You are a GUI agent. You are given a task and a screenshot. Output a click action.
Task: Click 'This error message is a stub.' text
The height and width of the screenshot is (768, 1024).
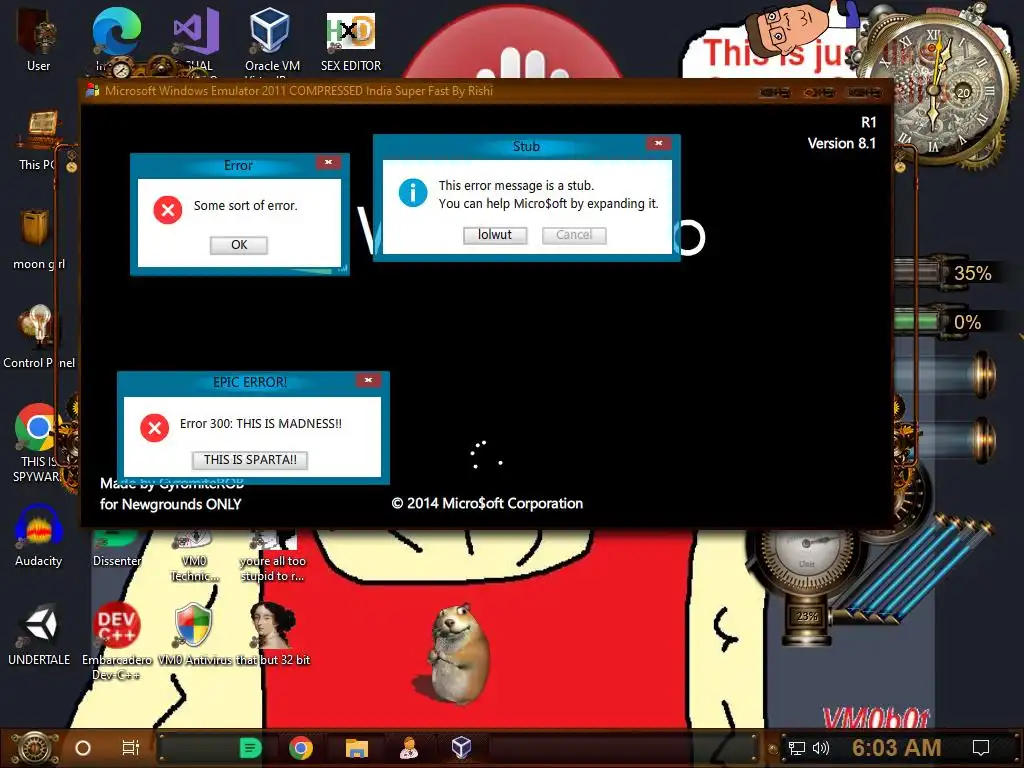tap(517, 185)
